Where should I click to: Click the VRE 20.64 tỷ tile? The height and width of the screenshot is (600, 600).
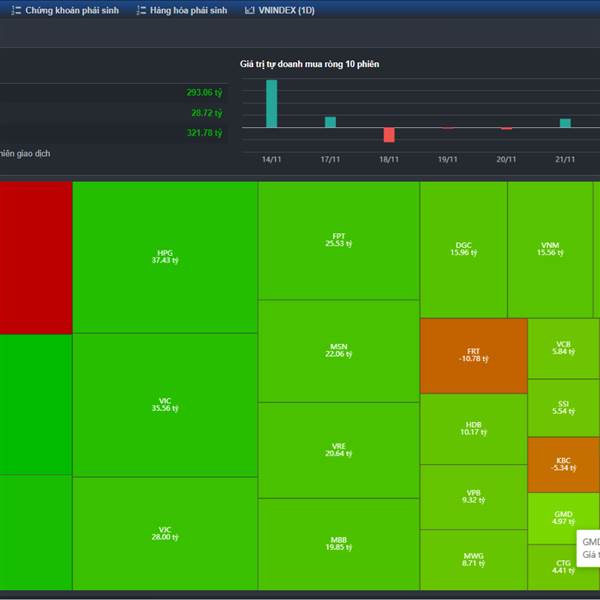click(338, 449)
